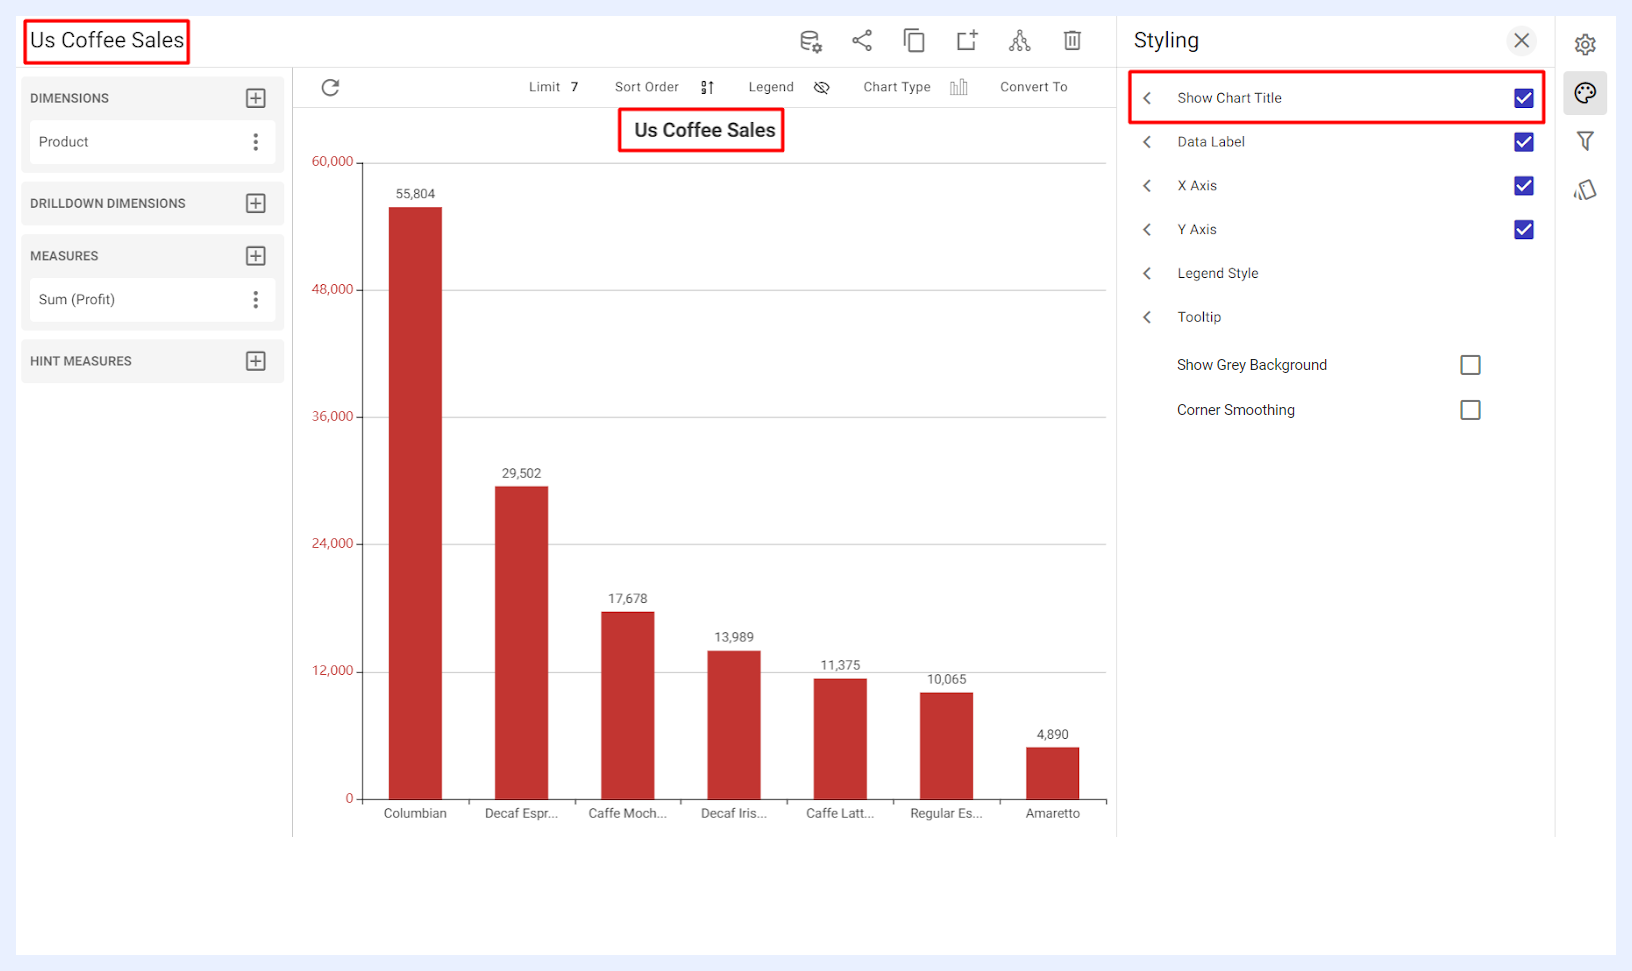Screen dimensions: 1632x971
Task: Toggle legend visibility eye icon
Action: (x=822, y=87)
